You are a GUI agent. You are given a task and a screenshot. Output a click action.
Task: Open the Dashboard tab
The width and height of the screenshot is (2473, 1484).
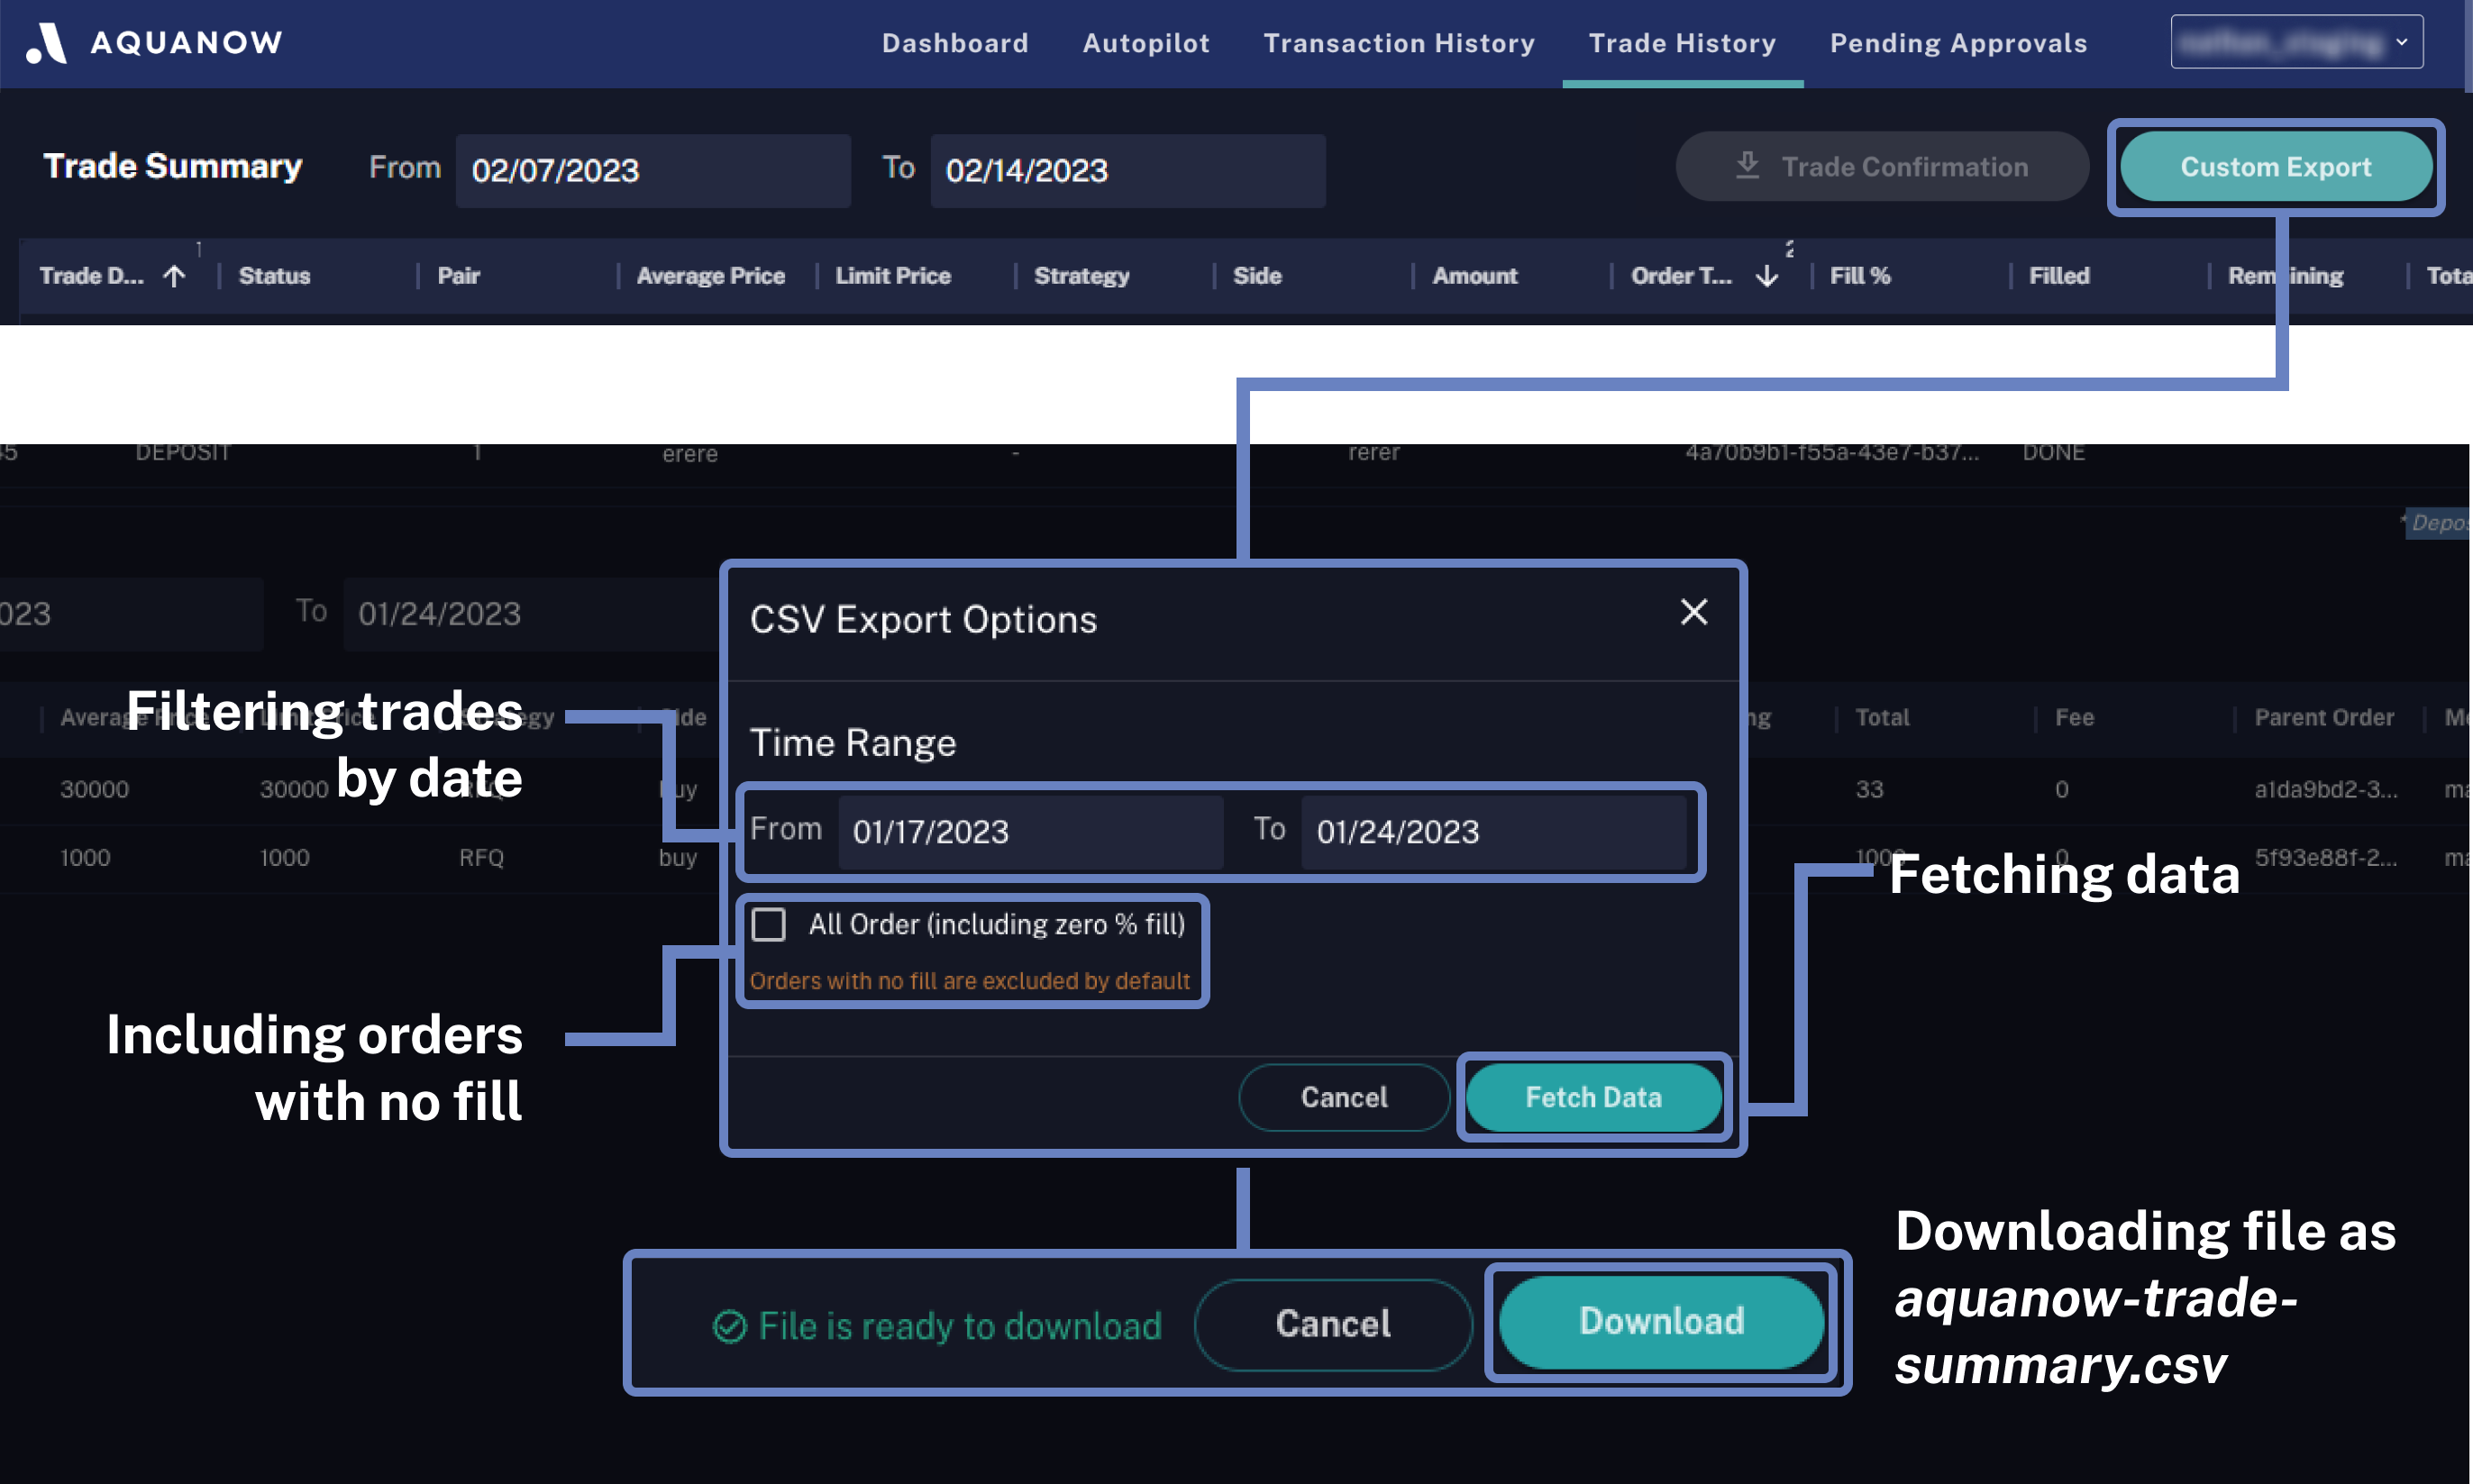954,43
